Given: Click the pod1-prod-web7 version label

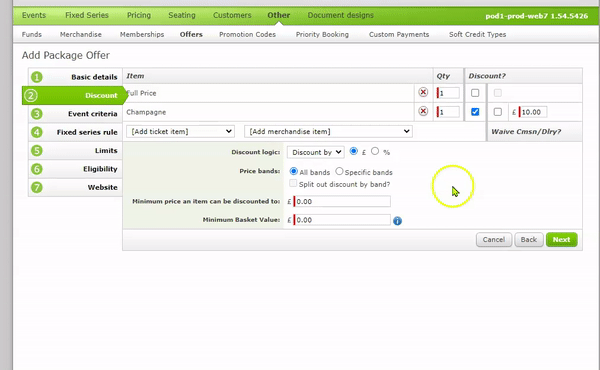Looking at the screenshot, I should click(536, 16).
